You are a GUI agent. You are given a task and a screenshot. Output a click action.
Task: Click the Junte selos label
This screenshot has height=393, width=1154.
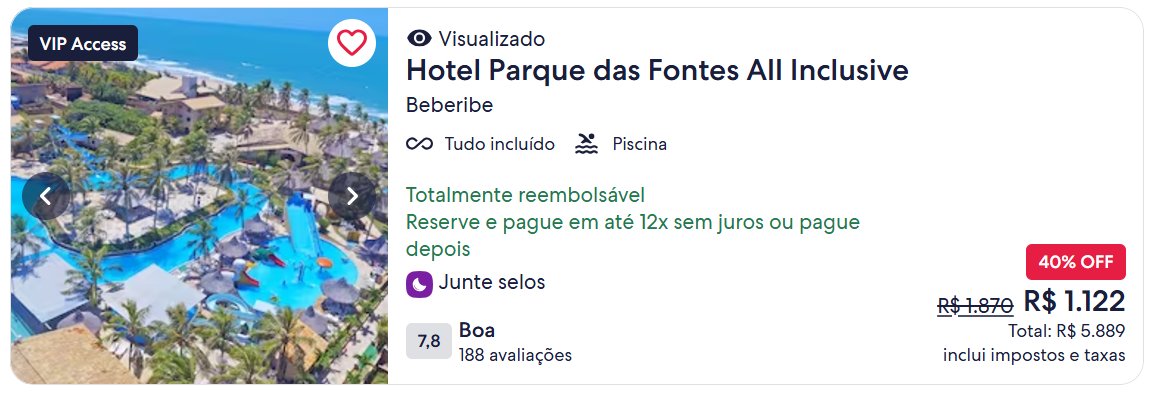tap(492, 282)
